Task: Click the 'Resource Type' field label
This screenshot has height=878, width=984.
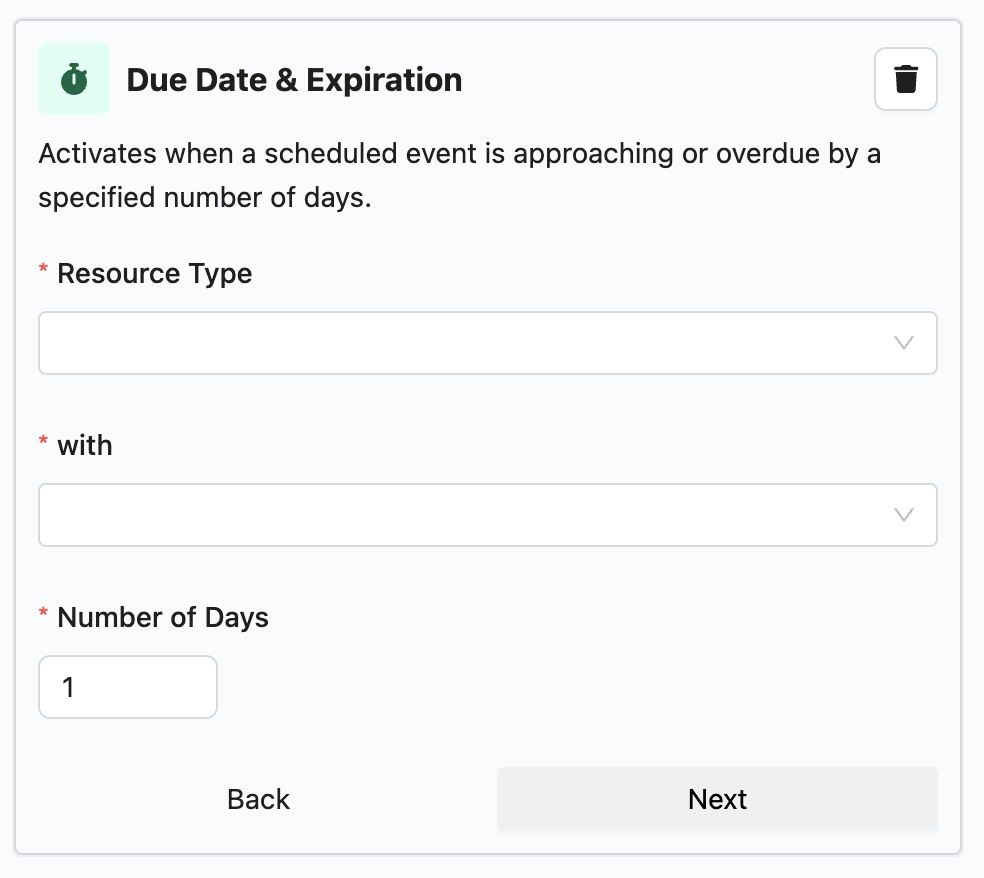Action: coord(154,273)
